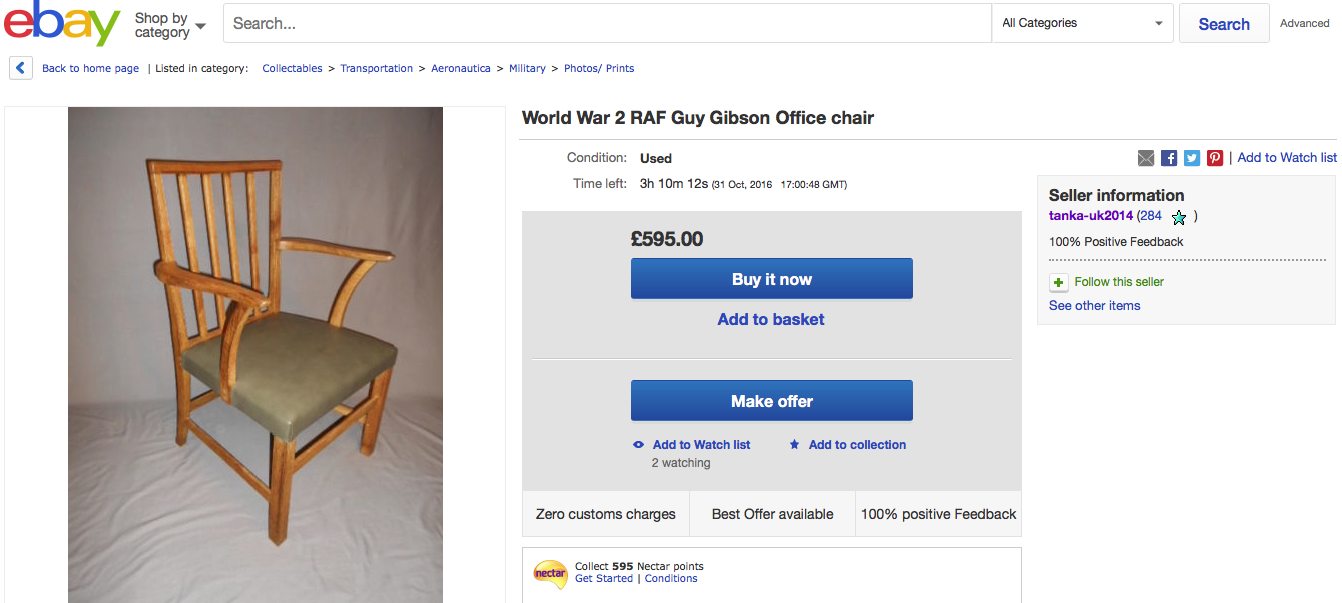This screenshot has width=1342, height=603.
Task: Expand Shop by category menu
Action: pyautogui.click(x=170, y=25)
